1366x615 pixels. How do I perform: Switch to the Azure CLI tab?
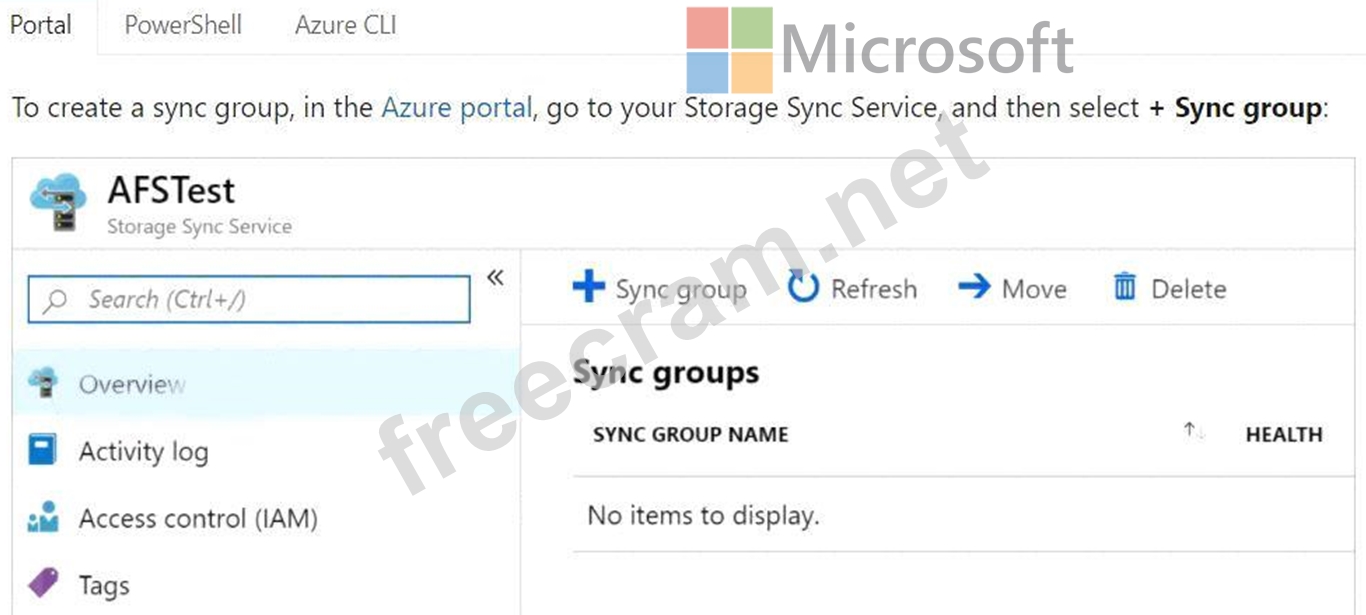(345, 25)
